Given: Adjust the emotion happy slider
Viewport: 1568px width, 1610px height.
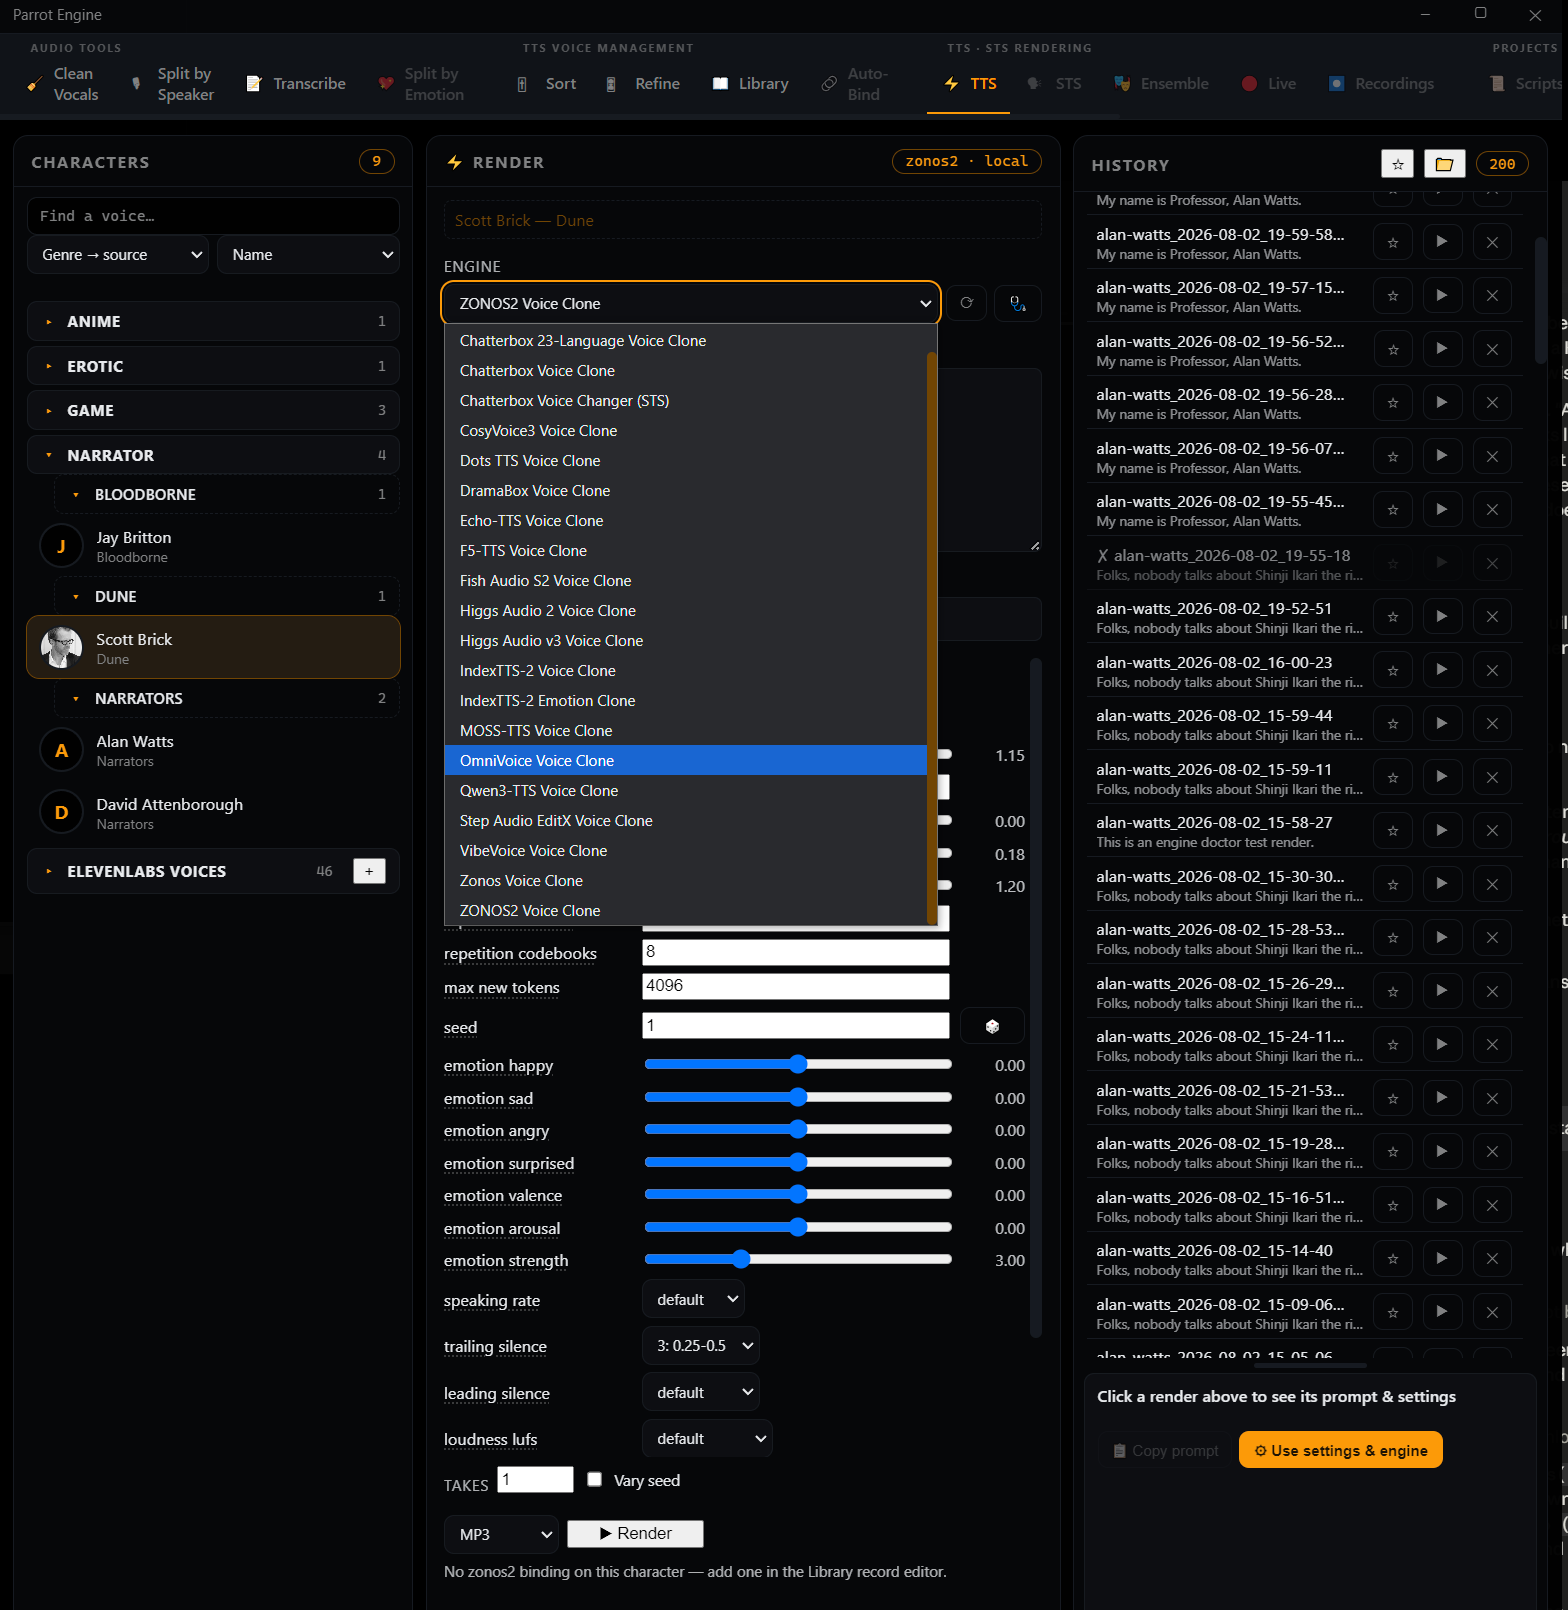Looking at the screenshot, I should point(798,1065).
